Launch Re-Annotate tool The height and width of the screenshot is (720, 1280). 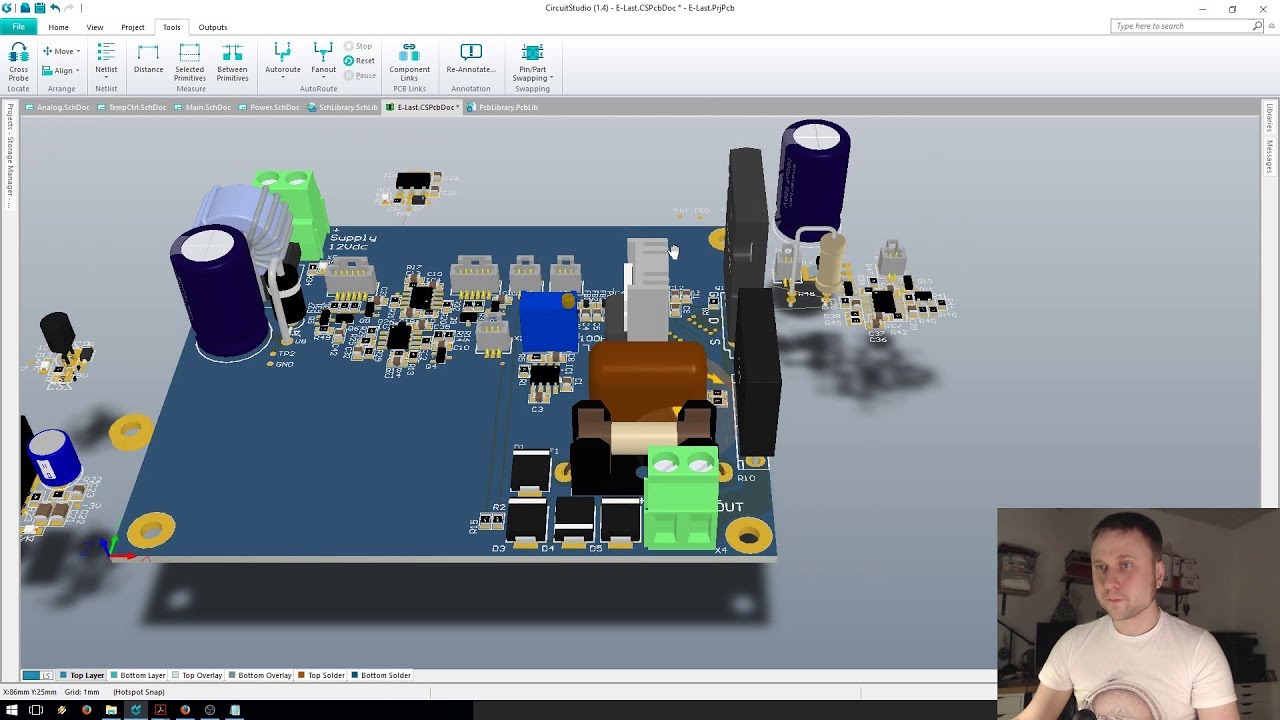click(471, 59)
